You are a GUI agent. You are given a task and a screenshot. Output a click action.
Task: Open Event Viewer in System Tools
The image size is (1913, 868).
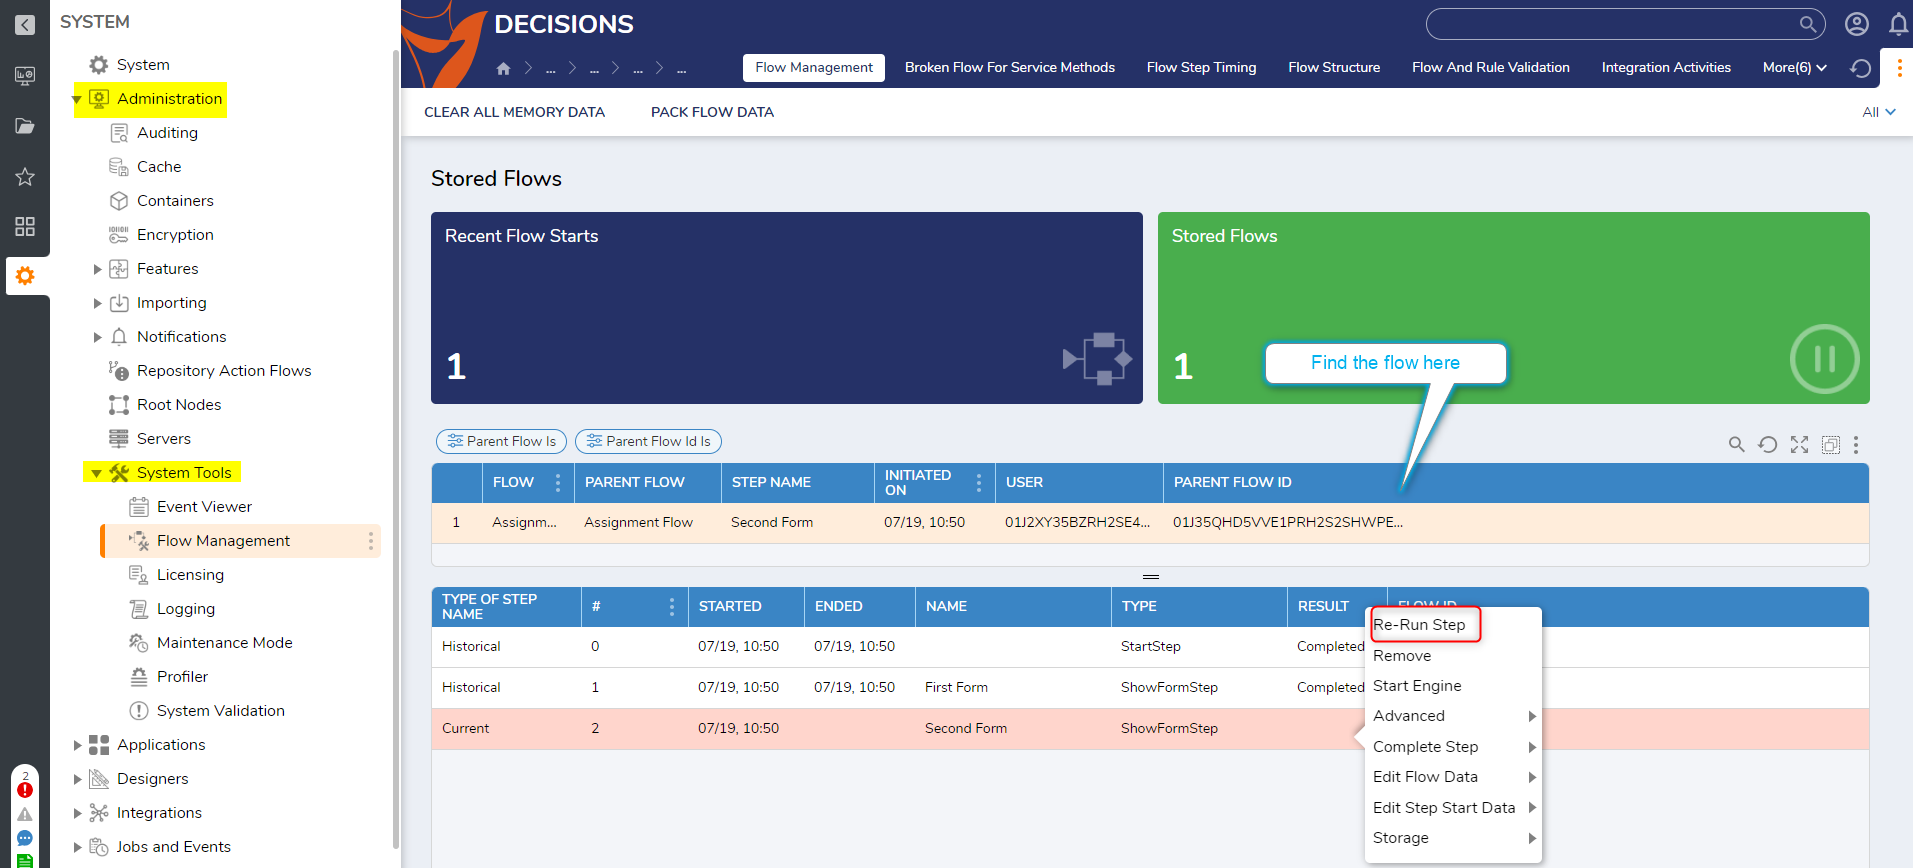coord(204,507)
